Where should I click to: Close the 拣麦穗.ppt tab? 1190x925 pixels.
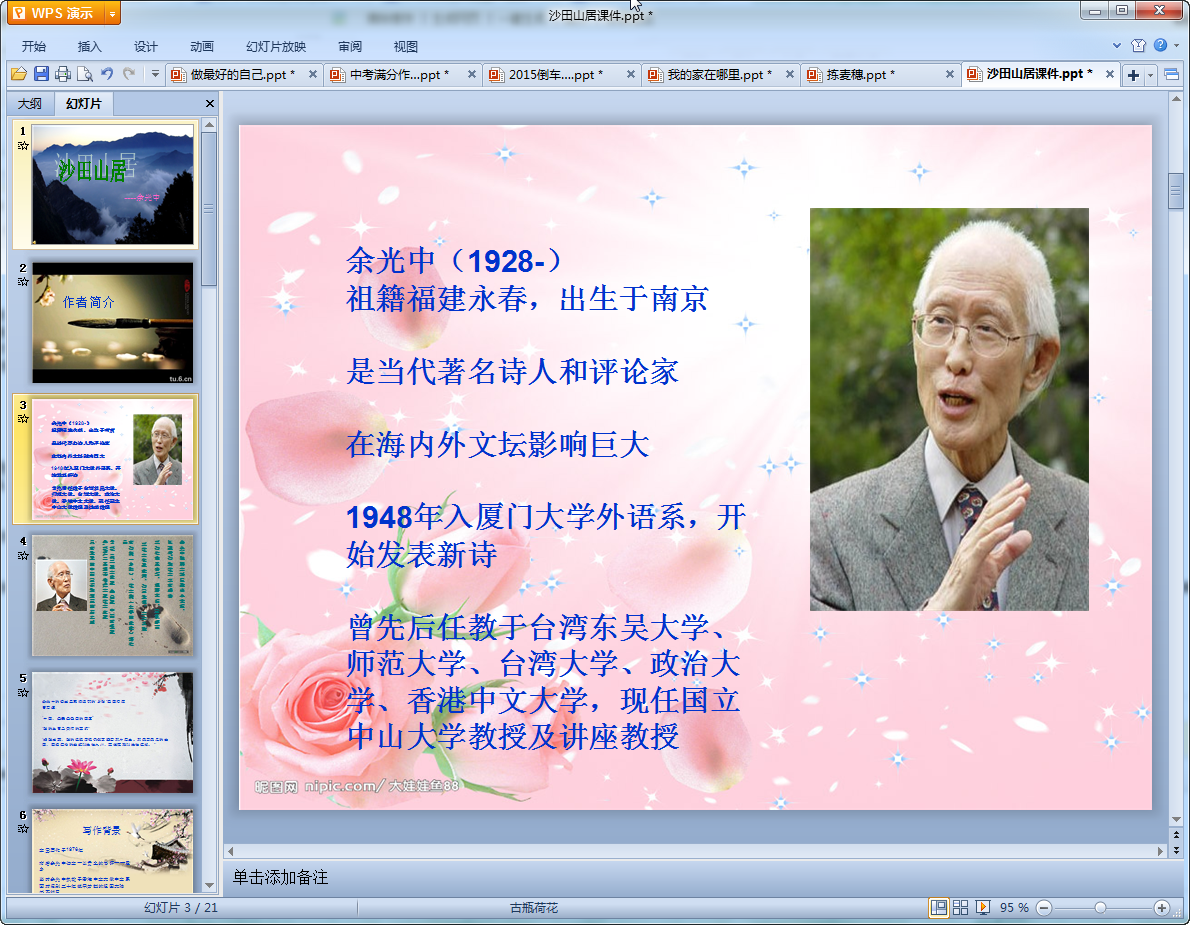click(x=949, y=74)
